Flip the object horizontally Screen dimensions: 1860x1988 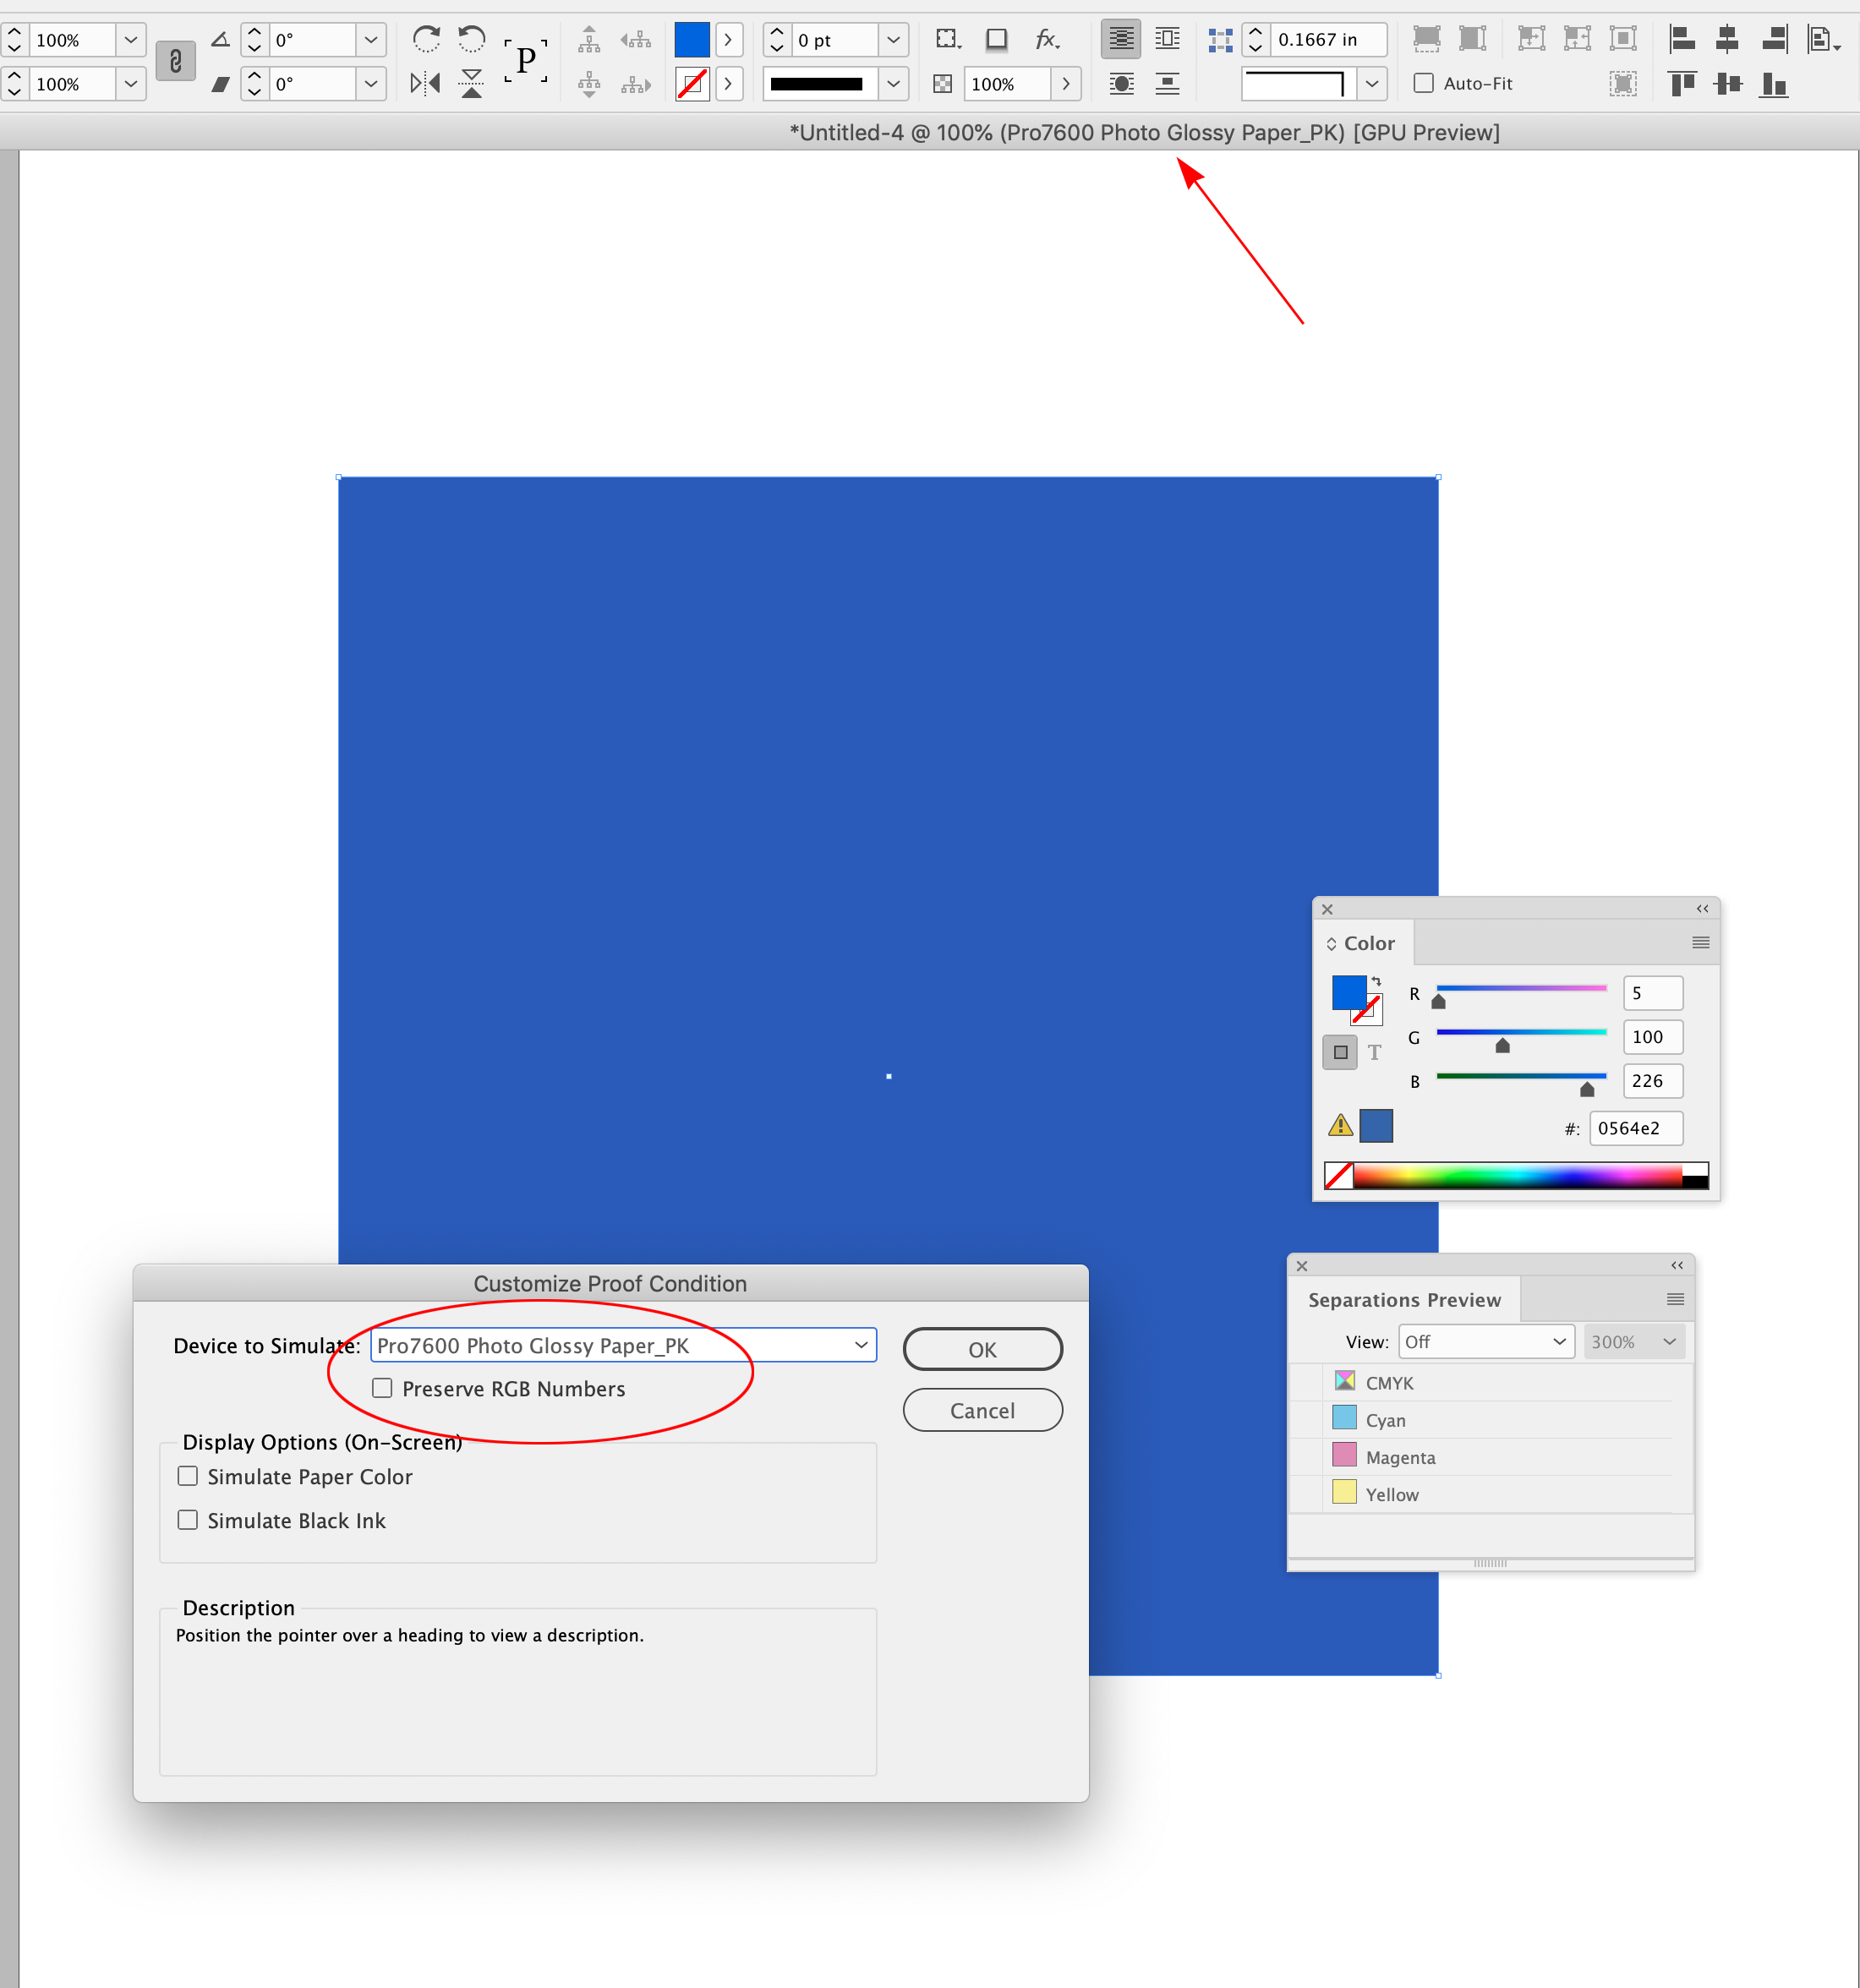425,83
